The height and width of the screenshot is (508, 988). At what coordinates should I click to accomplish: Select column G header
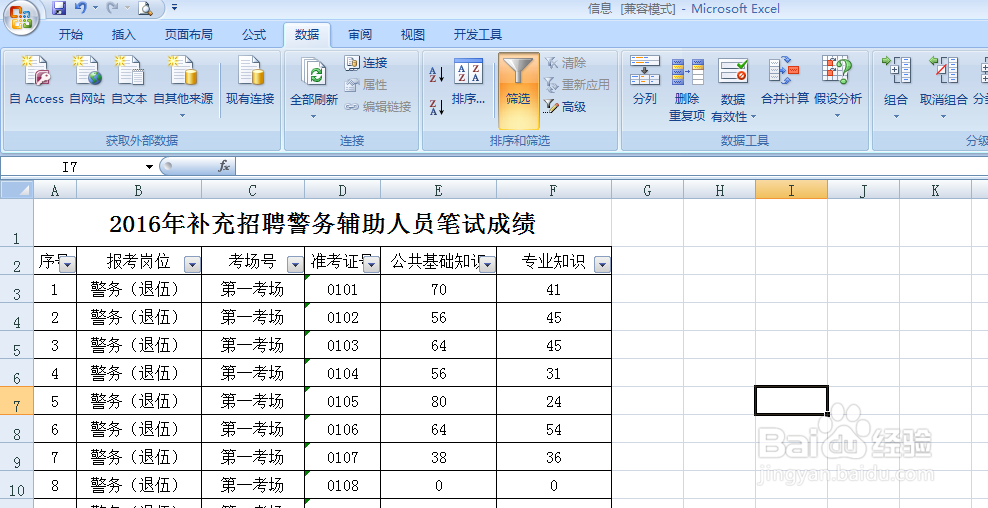click(647, 190)
